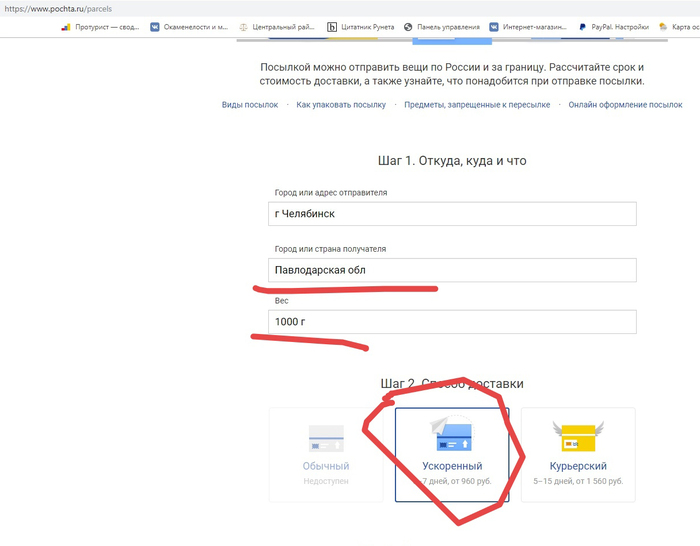Open the Как упаковать посылку link
The width and height of the screenshot is (700, 546).
pyautogui.click(x=341, y=105)
